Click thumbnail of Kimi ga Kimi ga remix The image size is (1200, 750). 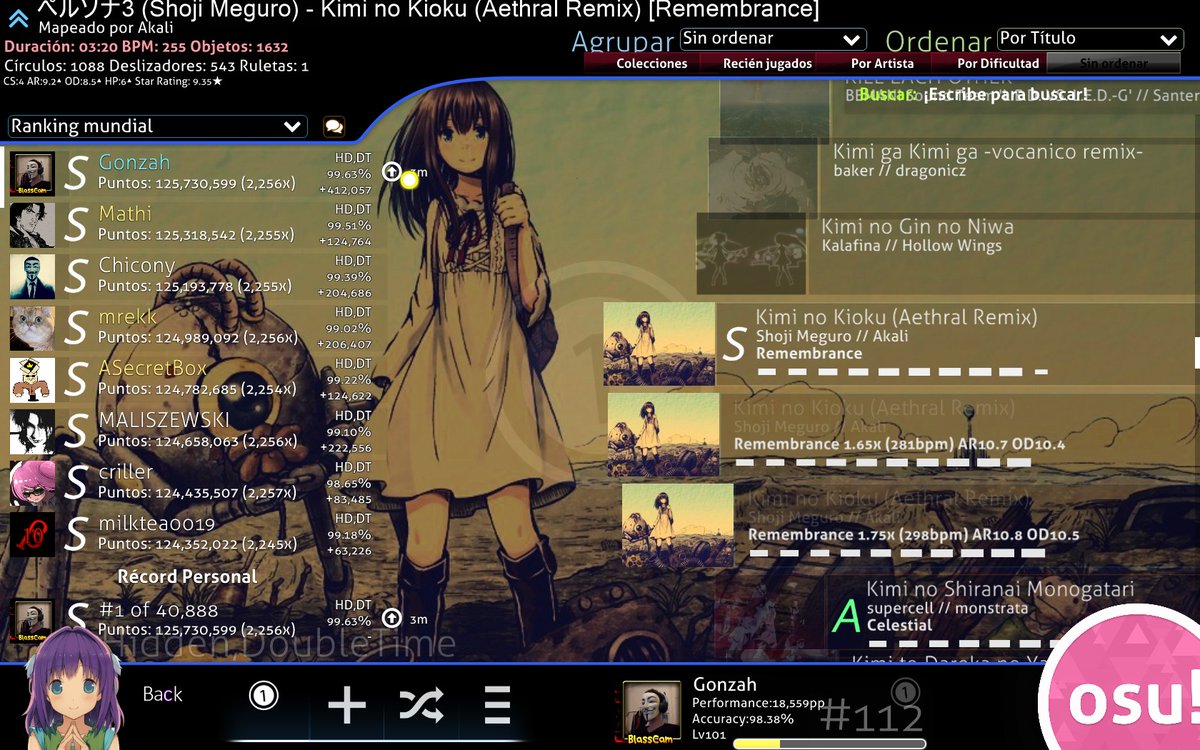(763, 173)
